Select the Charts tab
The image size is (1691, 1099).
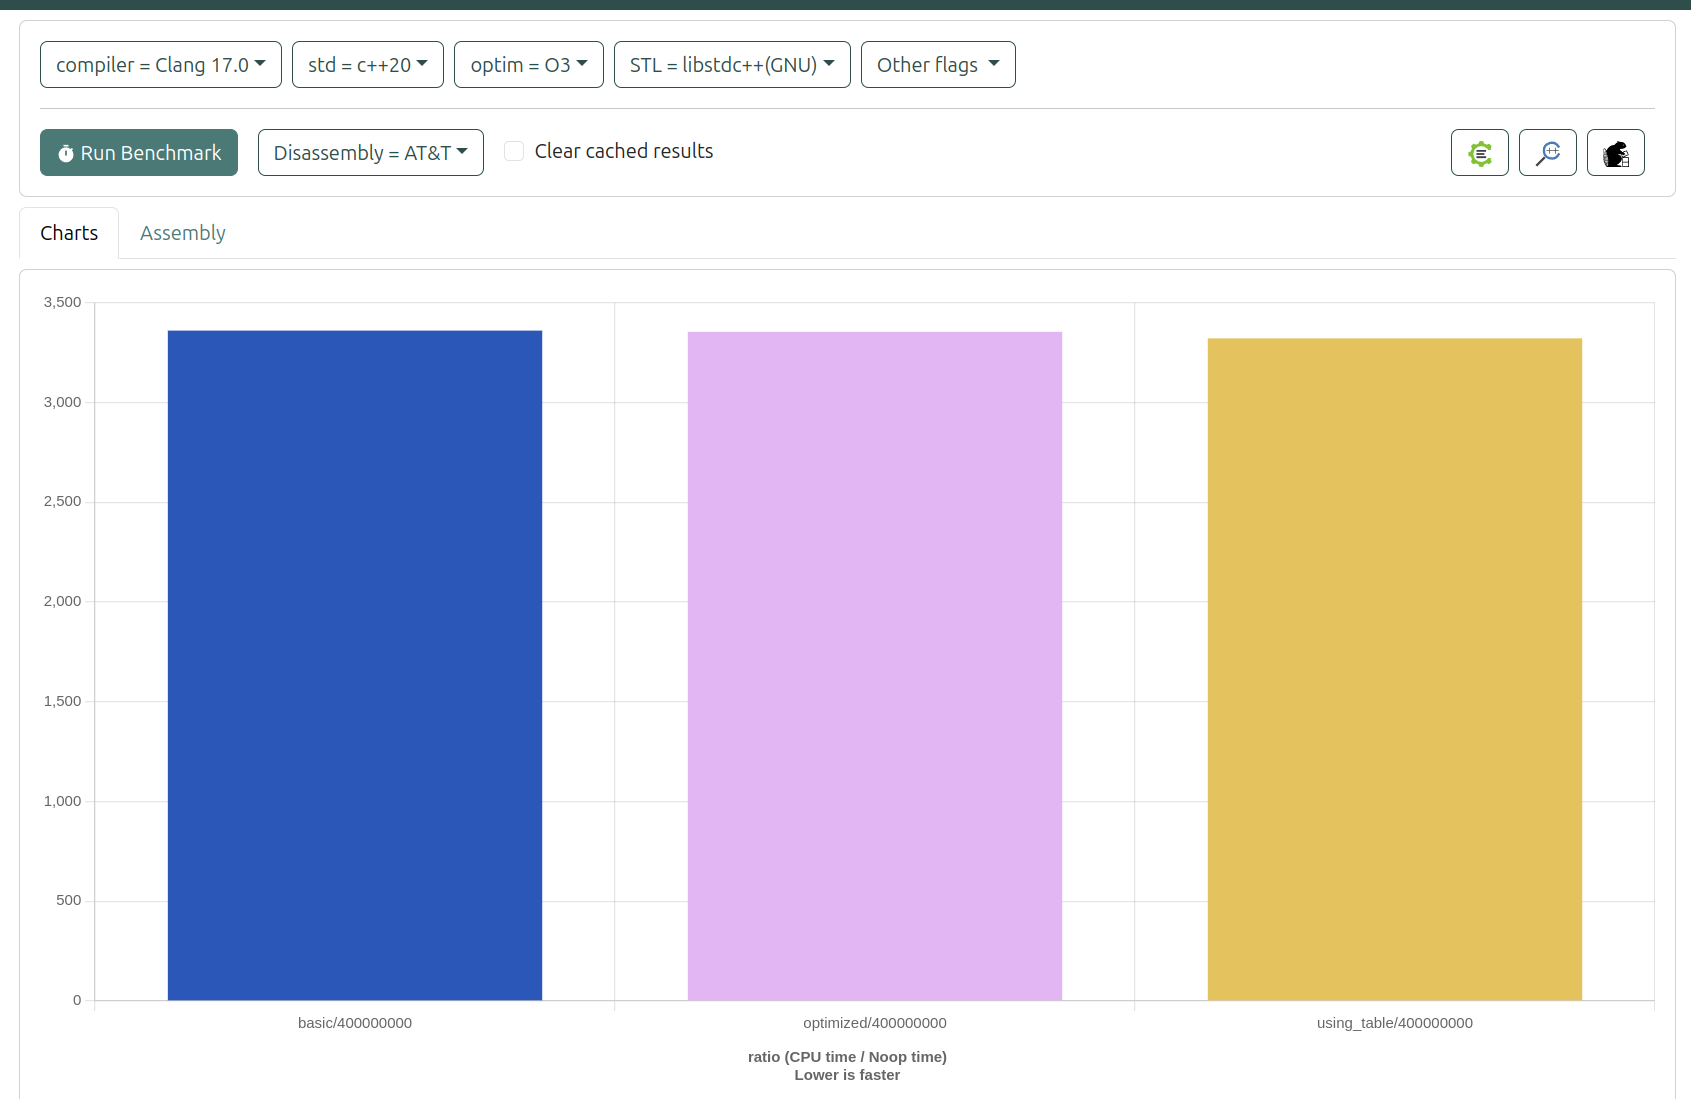[x=69, y=233]
